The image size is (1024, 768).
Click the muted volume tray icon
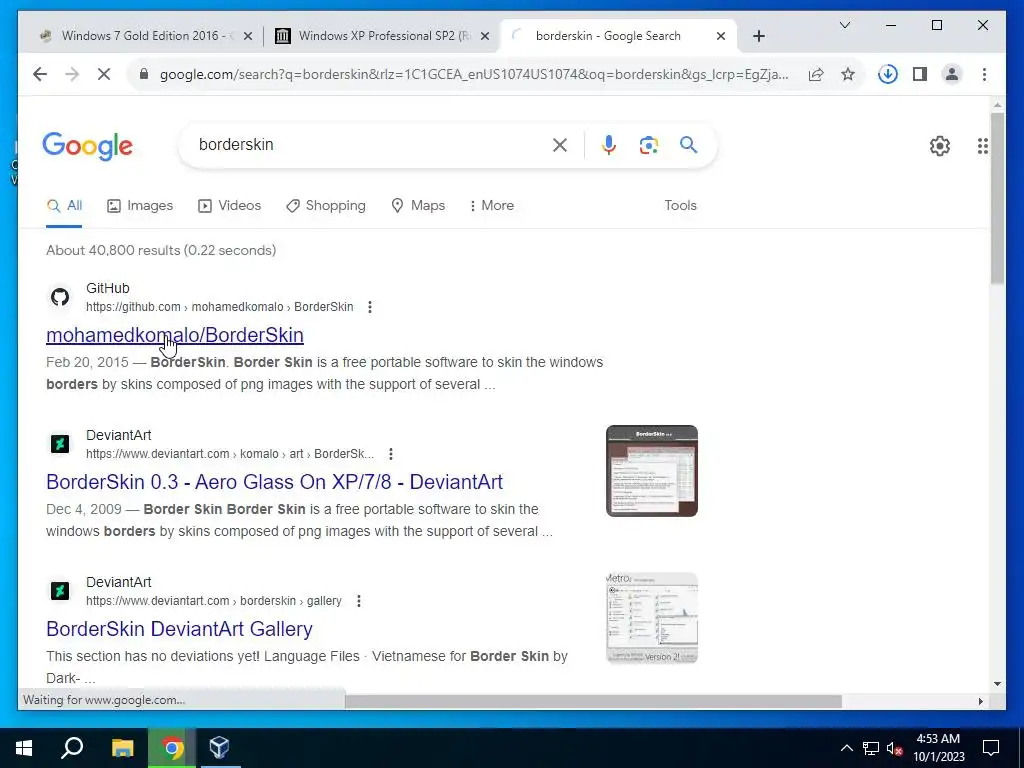click(895, 748)
